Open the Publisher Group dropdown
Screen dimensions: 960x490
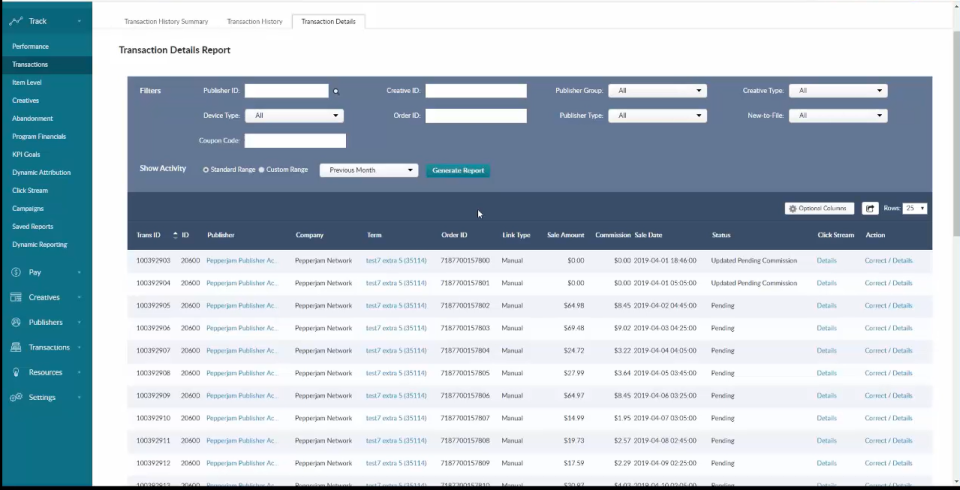[658, 91]
